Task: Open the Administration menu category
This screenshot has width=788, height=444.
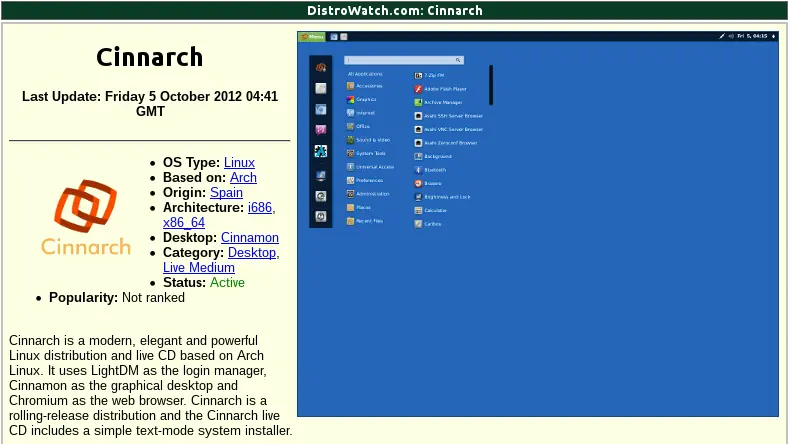Action: pyautogui.click(x=368, y=194)
